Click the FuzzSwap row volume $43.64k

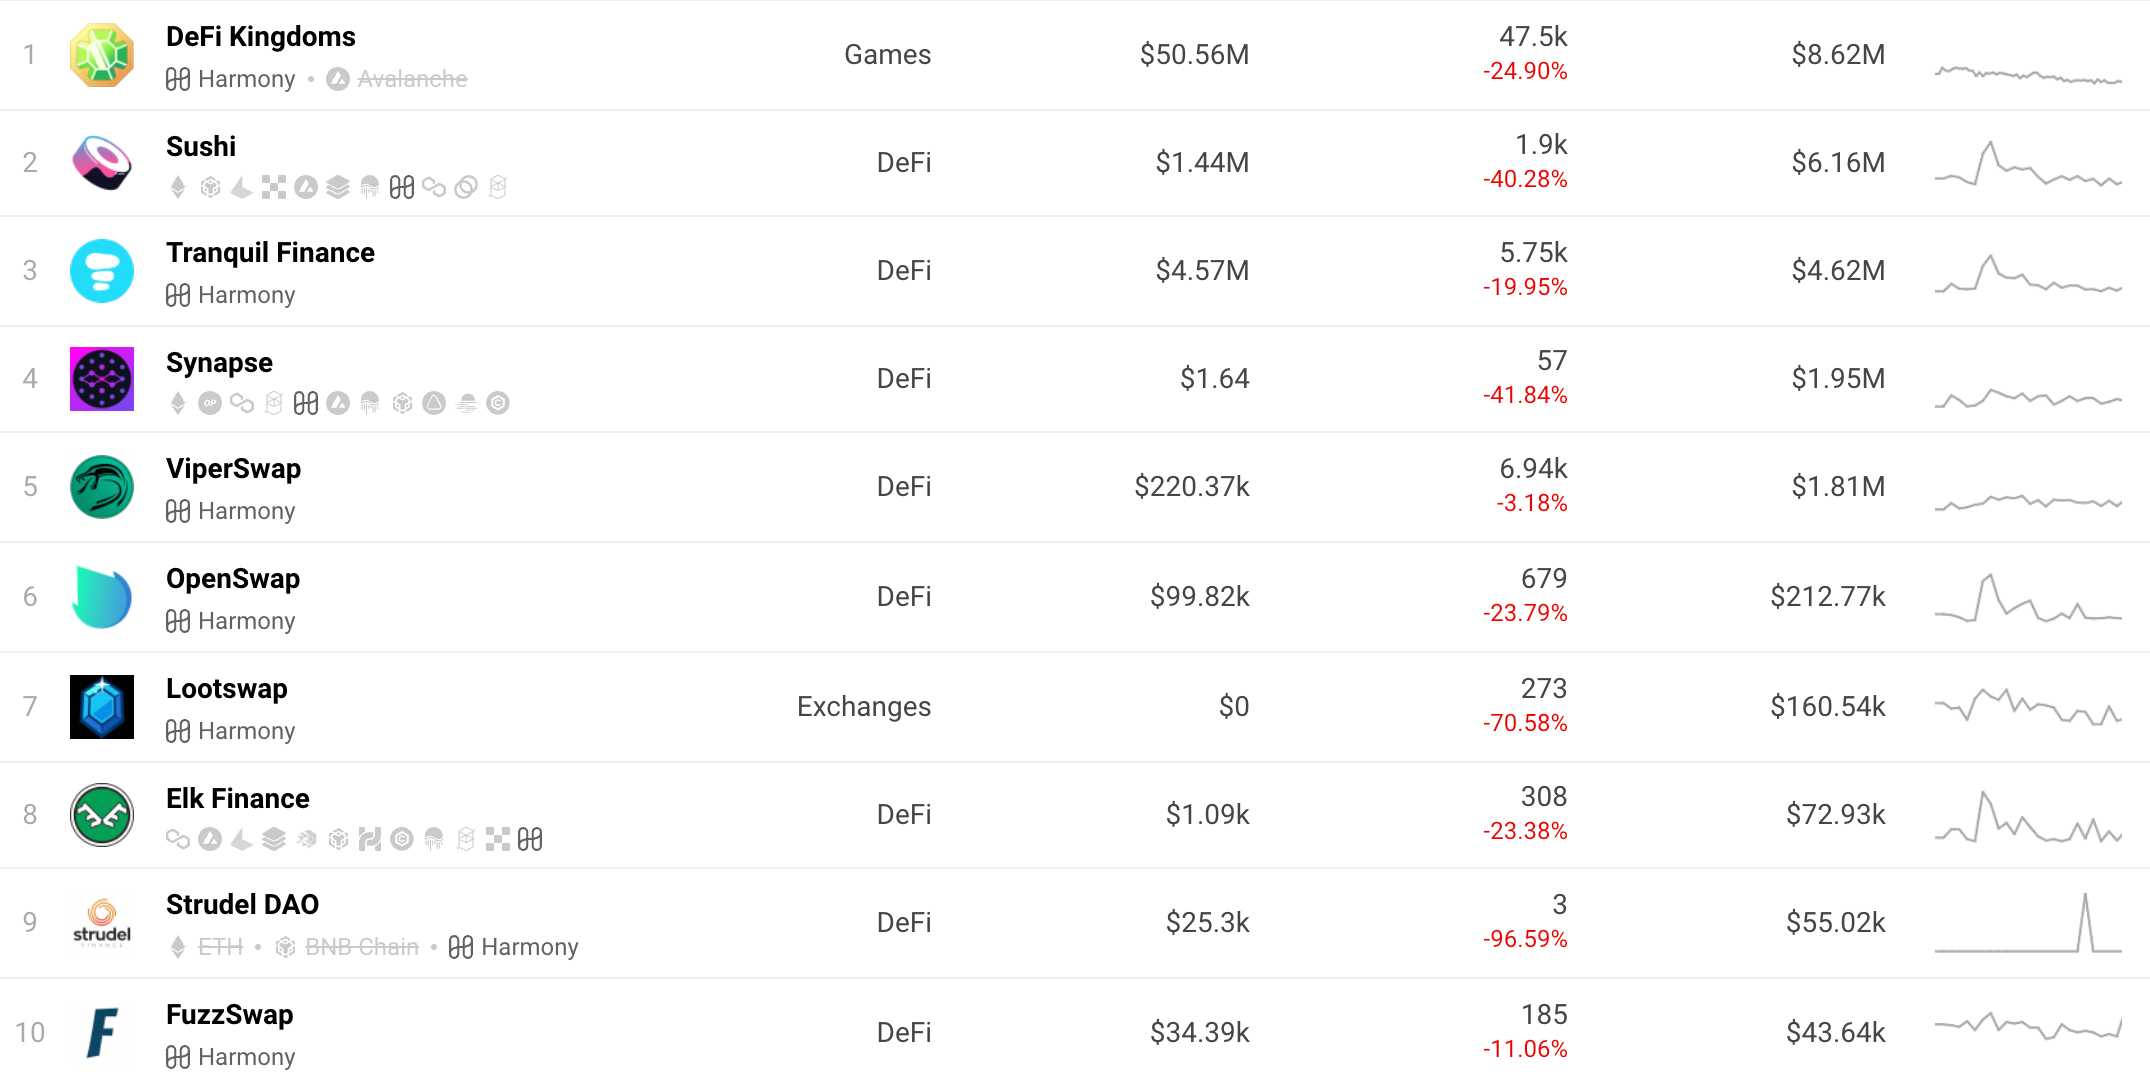1835,1032
